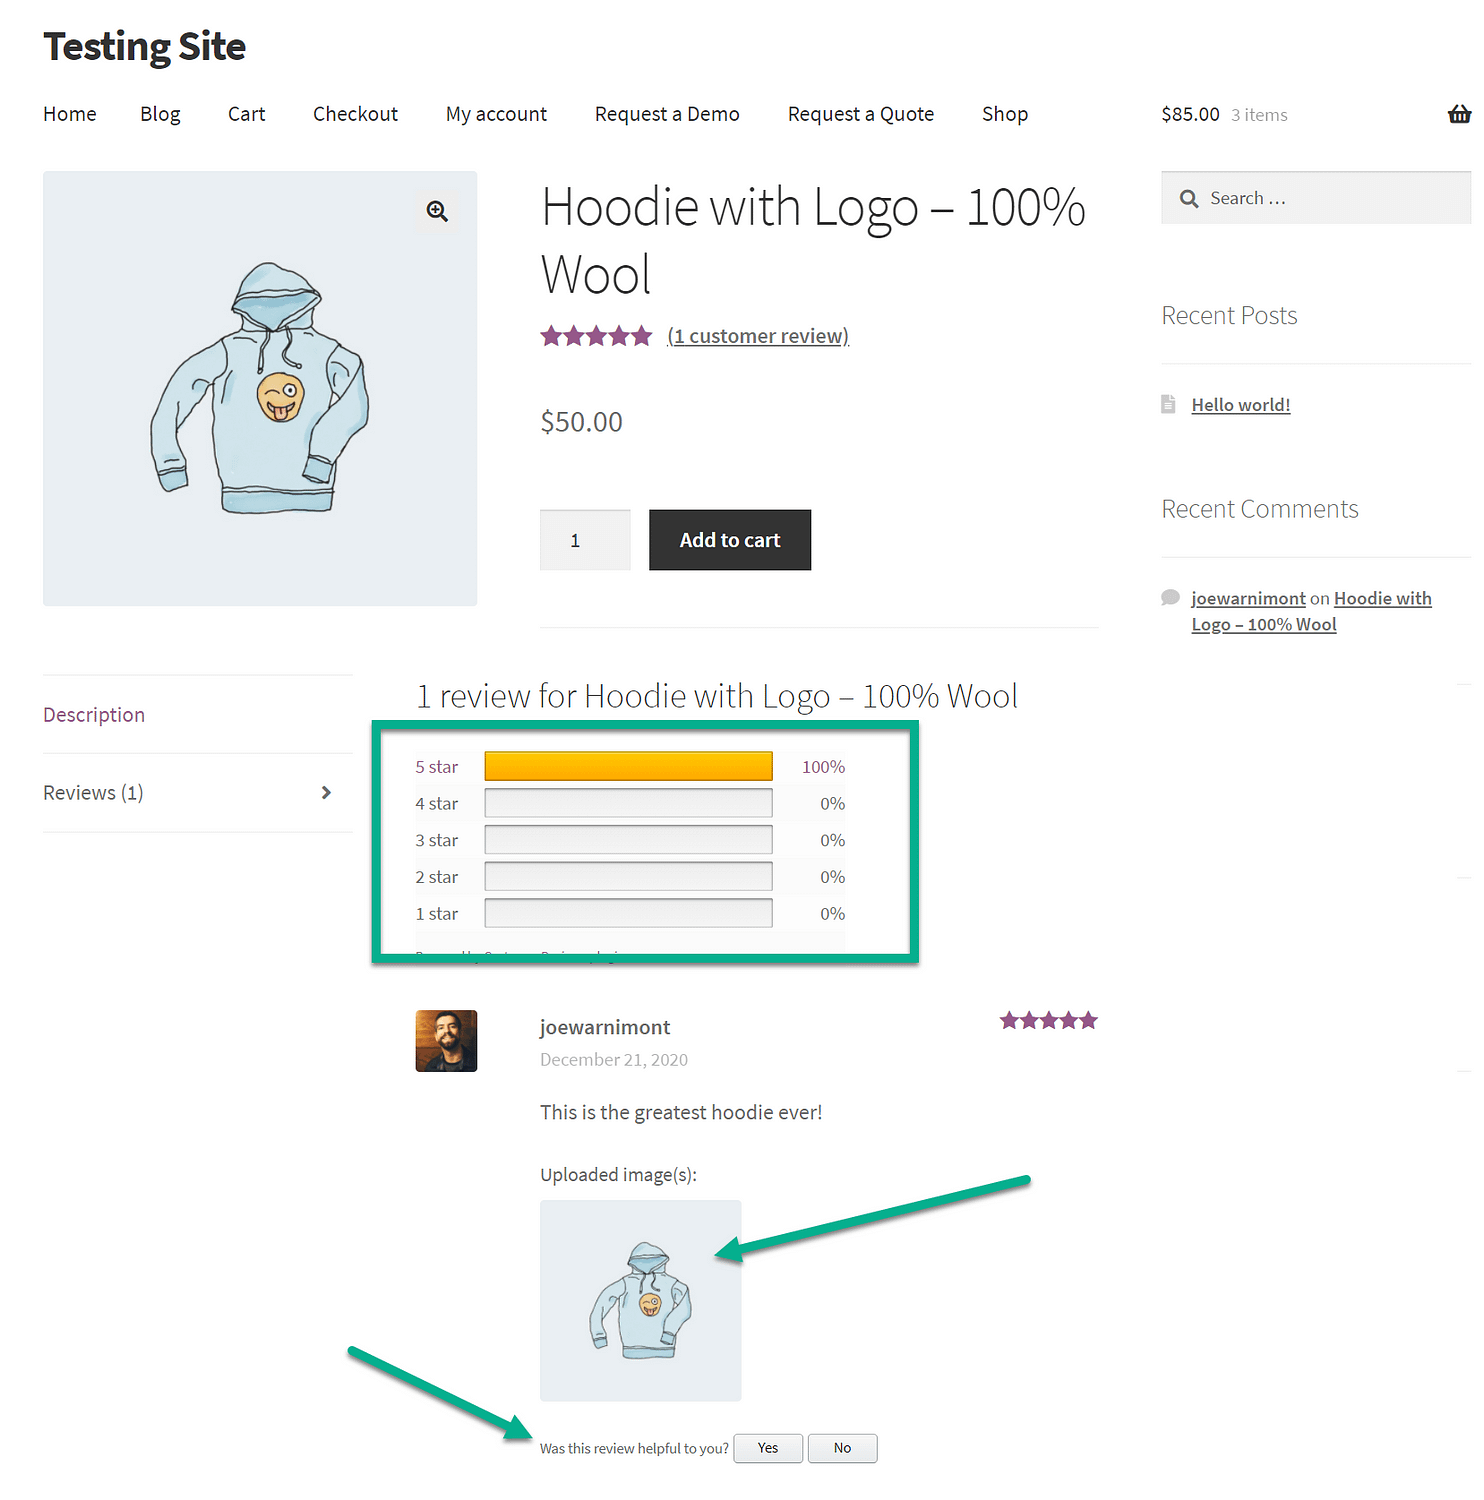Switch to the Description tab
The width and height of the screenshot is (1484, 1500).
pos(94,715)
